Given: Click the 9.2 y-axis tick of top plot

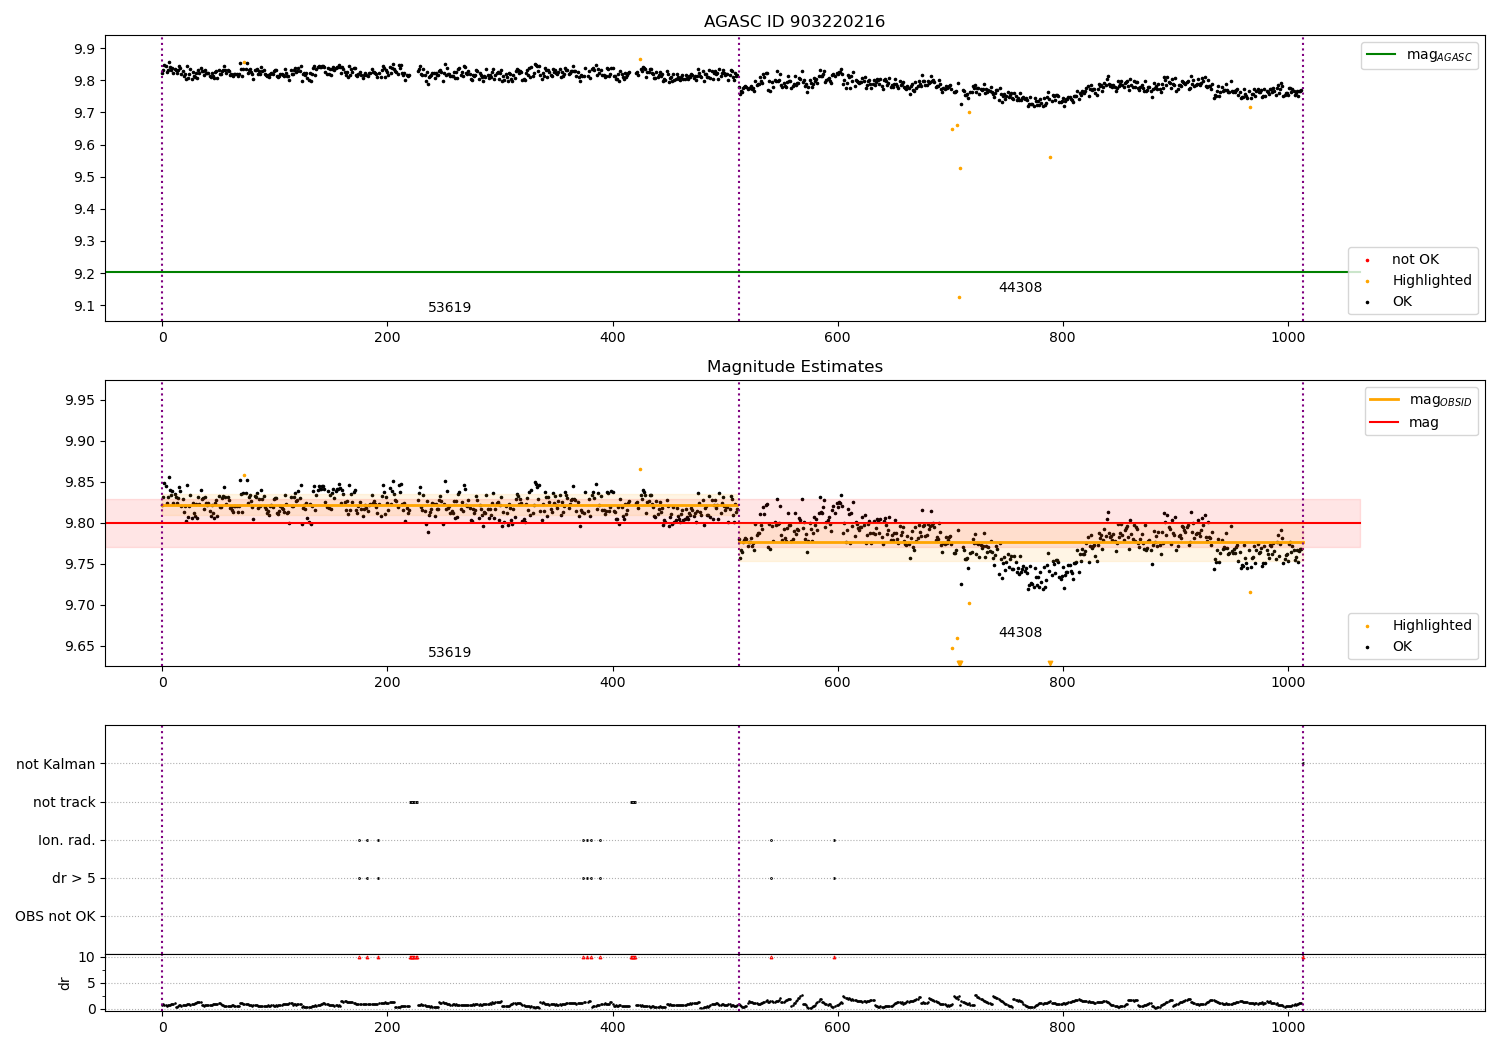Looking at the screenshot, I should point(84,274).
